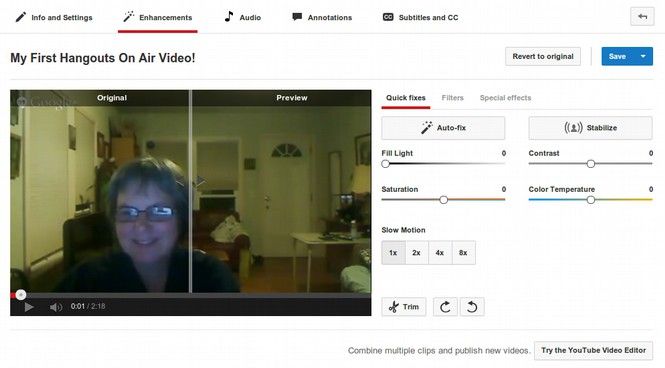Screen dimensions: 665x368
Task: Rotate the video counterclockwise
Action: click(472, 307)
